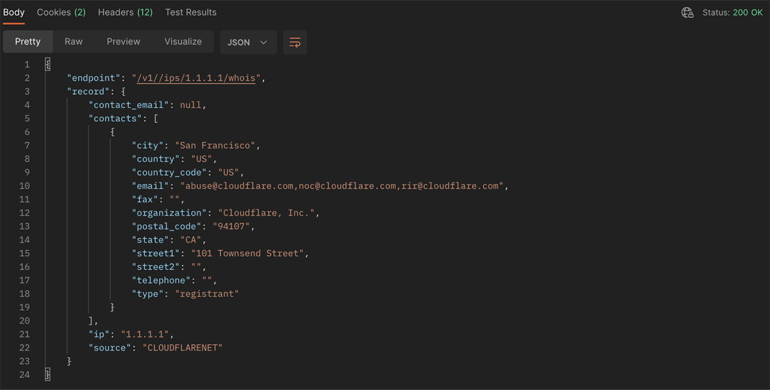
Task: Open the Headers (12) tab
Action: click(x=125, y=12)
